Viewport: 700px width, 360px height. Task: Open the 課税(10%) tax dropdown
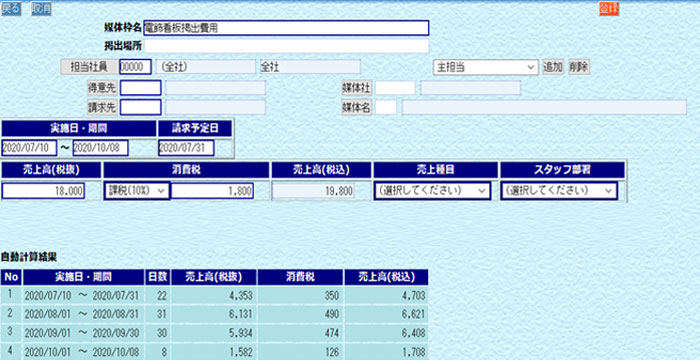pyautogui.click(x=137, y=191)
